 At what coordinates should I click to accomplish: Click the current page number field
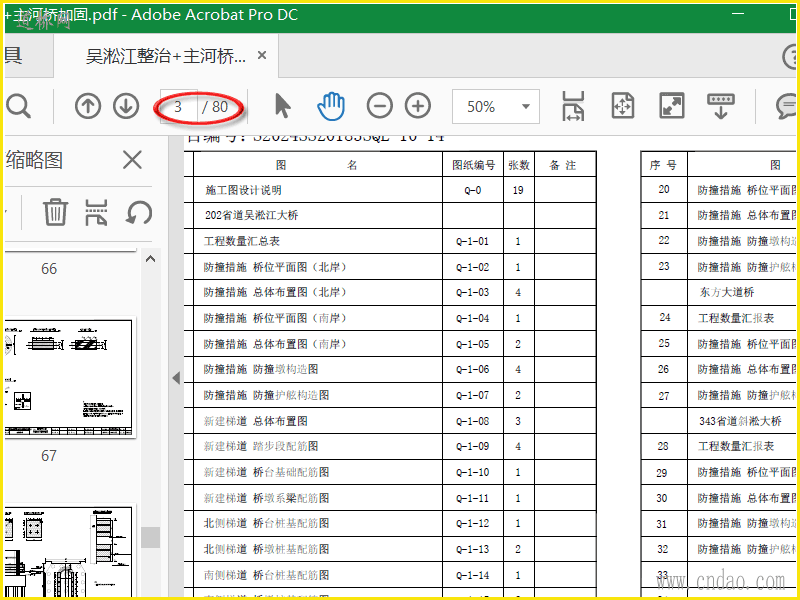click(x=178, y=107)
